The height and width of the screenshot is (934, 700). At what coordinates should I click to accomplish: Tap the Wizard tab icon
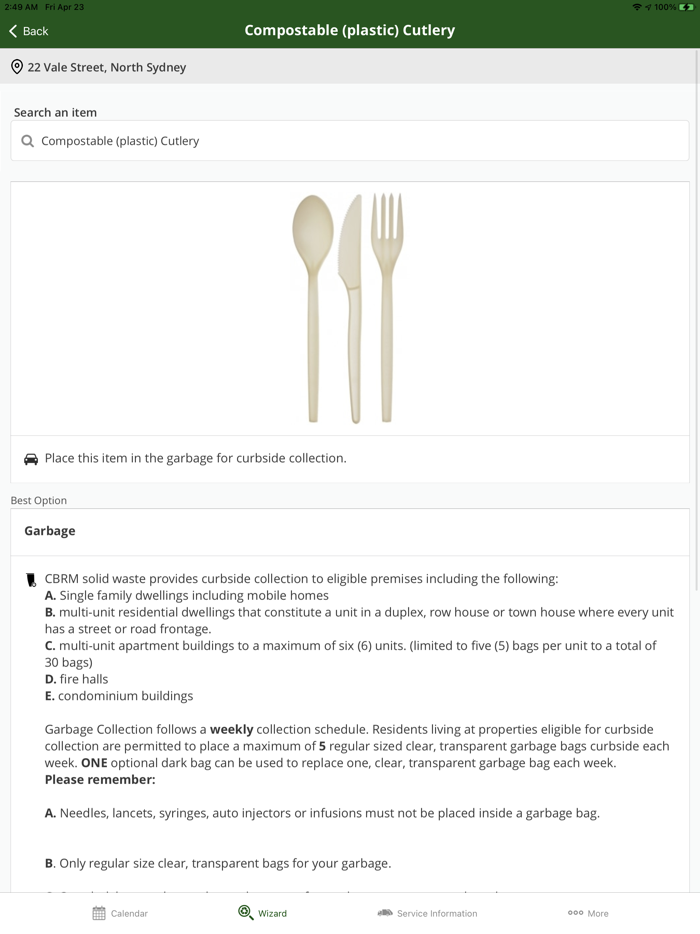[x=245, y=912]
